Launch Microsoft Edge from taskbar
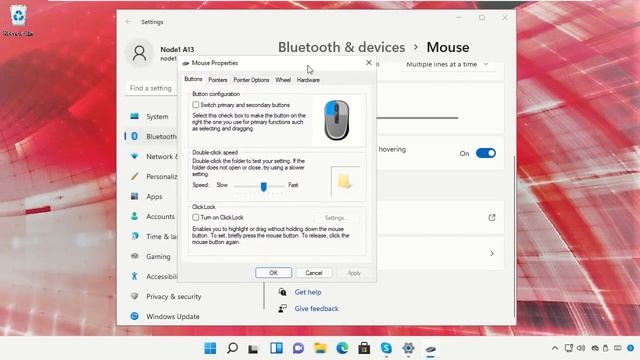Image resolution: width=640 pixels, height=360 pixels. click(342, 348)
